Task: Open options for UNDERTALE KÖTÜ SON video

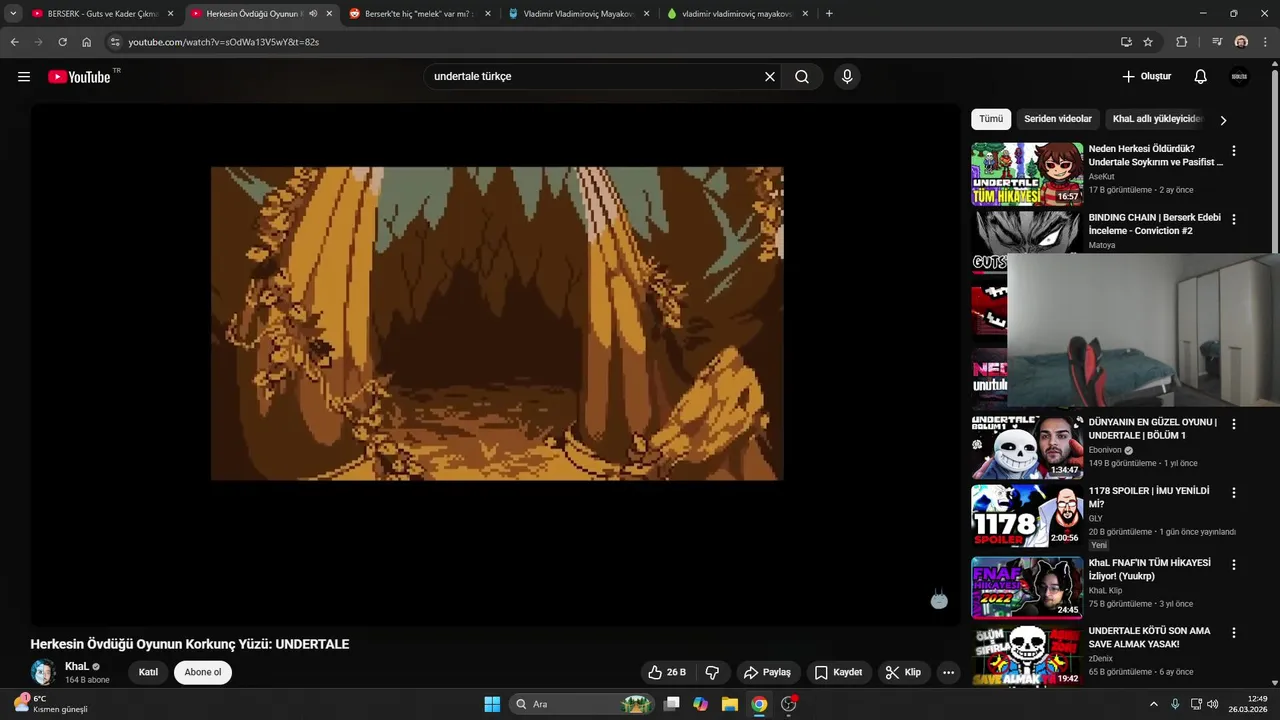Action: 1234,633
